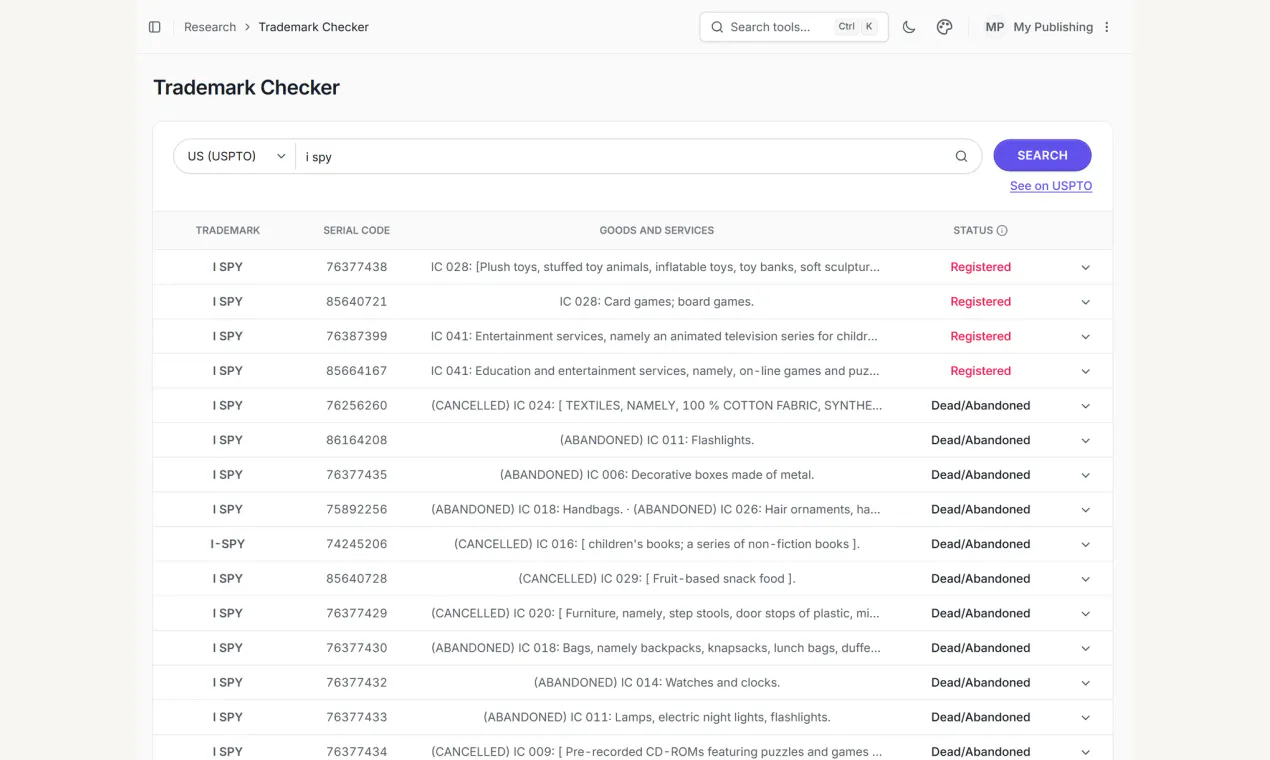
Task: Click the Serial Code column header
Action: point(357,230)
